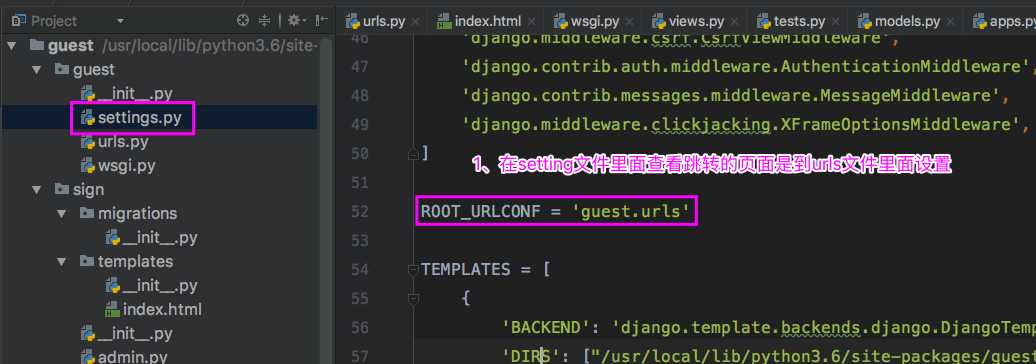This screenshot has height=364, width=1036.
Task: Fold the TEMPLATES list at line 54
Action: (414, 270)
